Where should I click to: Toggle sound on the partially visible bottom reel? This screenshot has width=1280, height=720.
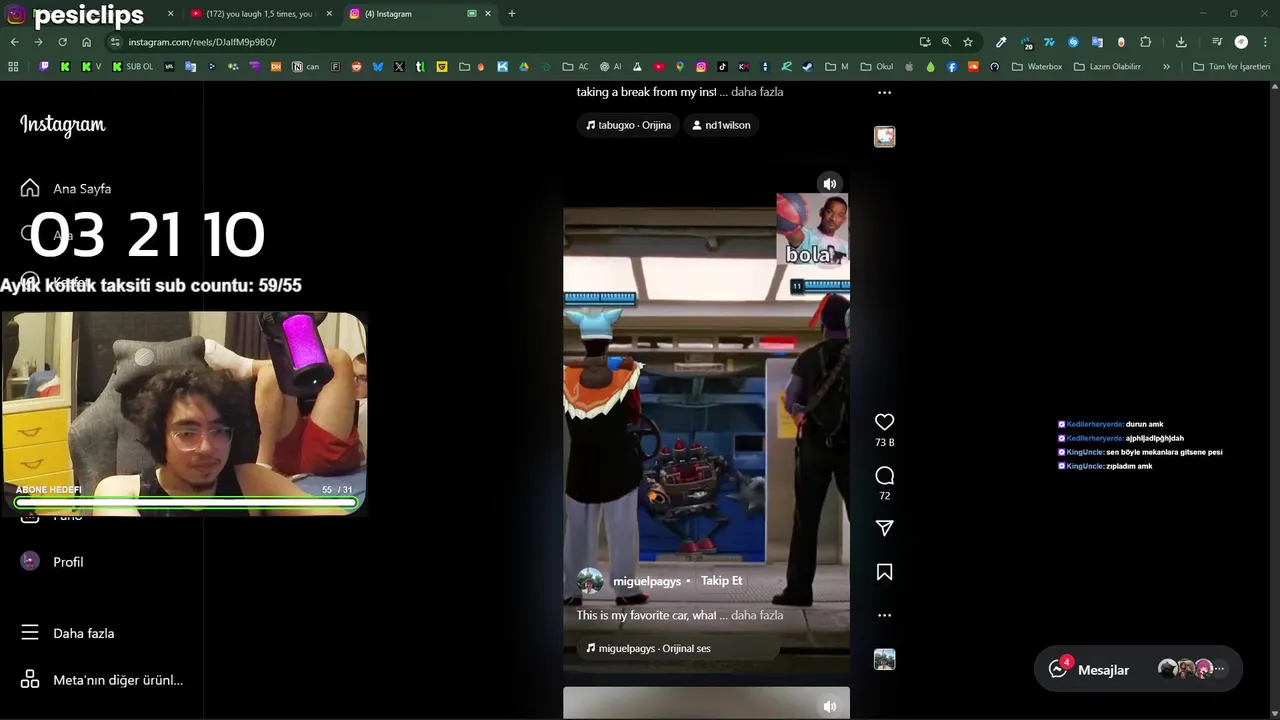[829, 706]
